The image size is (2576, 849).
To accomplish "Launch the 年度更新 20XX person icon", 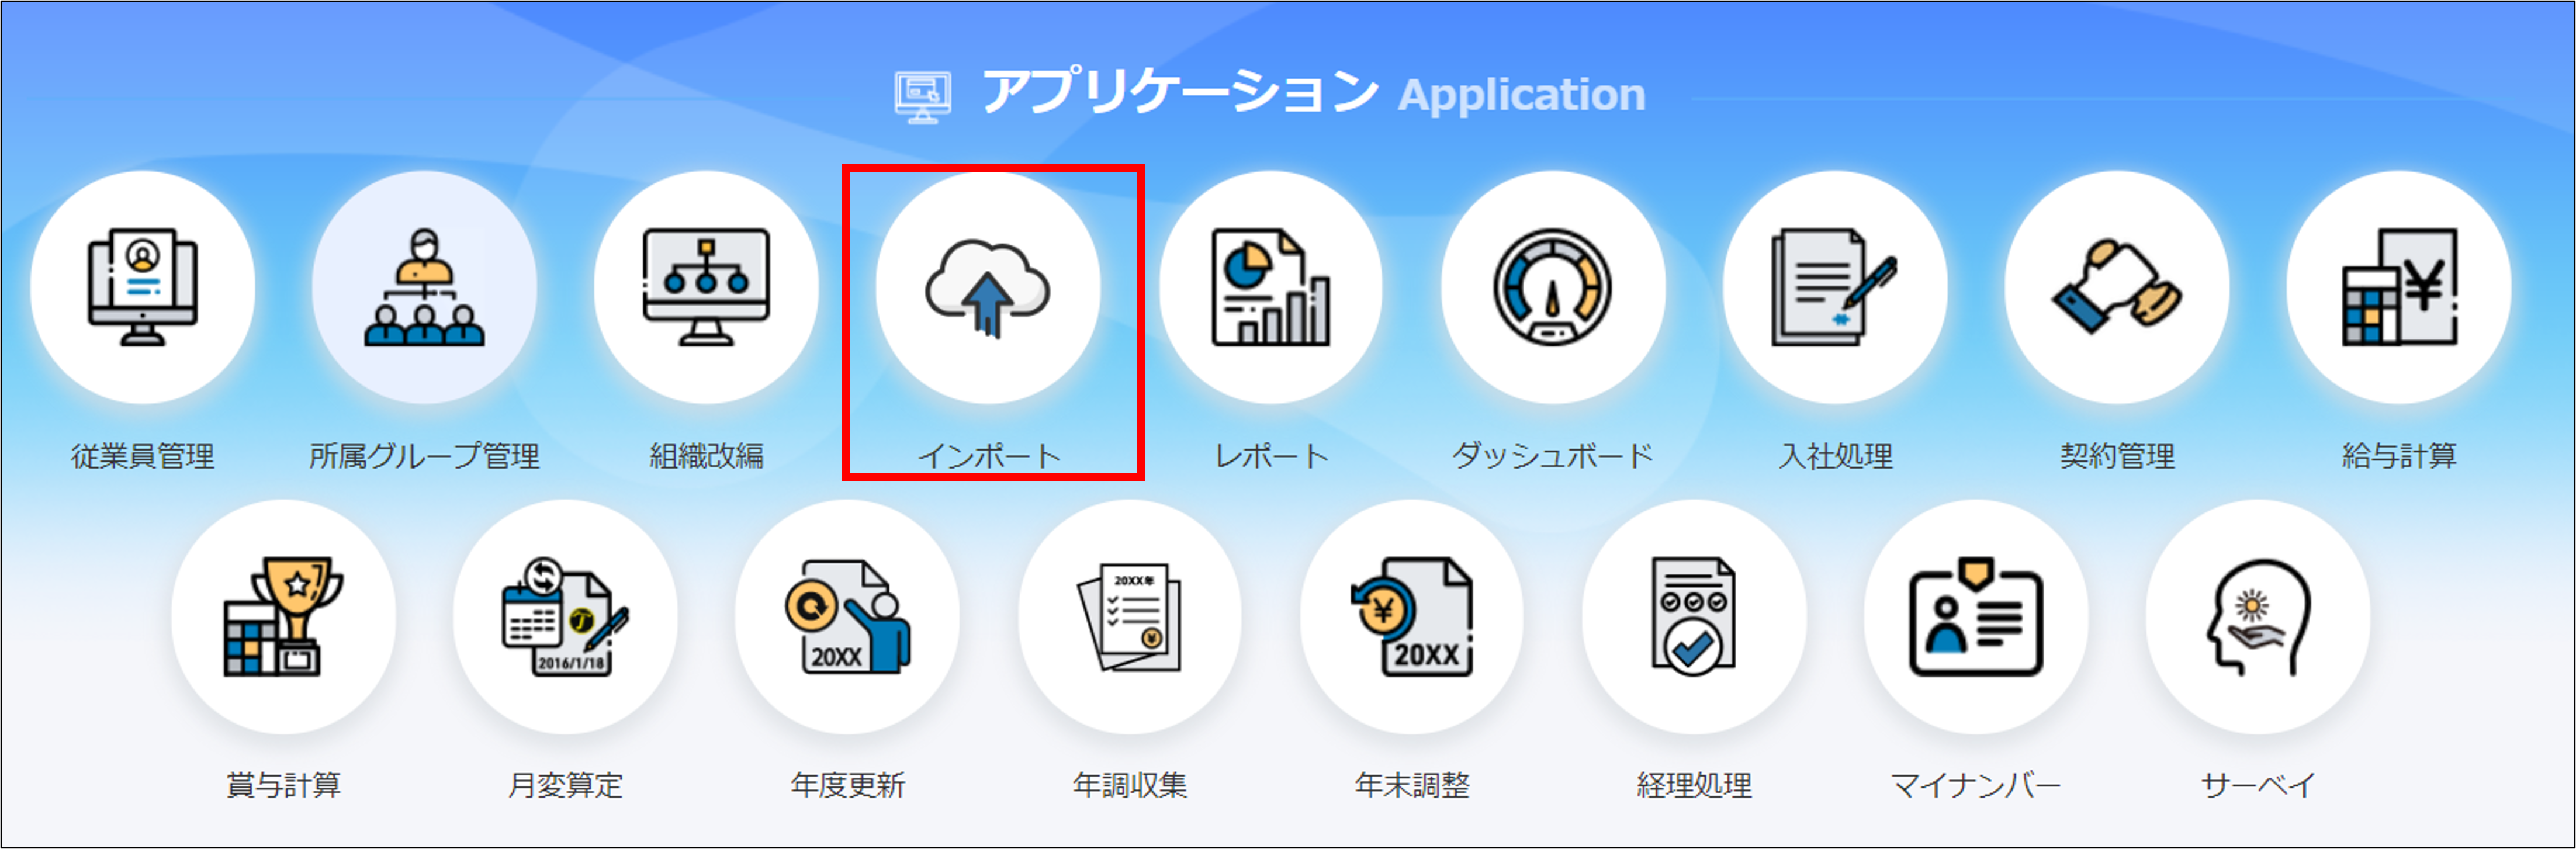I will click(847, 617).
